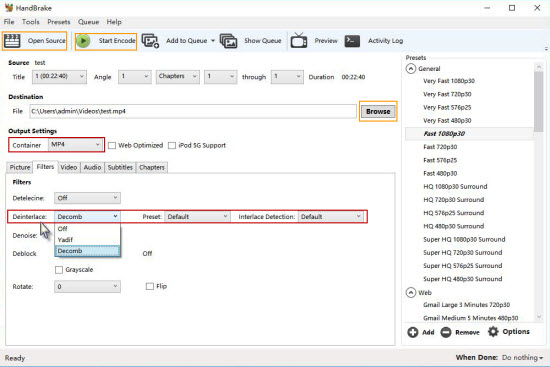
Task: Enable the Grayscale checkbox
Action: (59, 270)
